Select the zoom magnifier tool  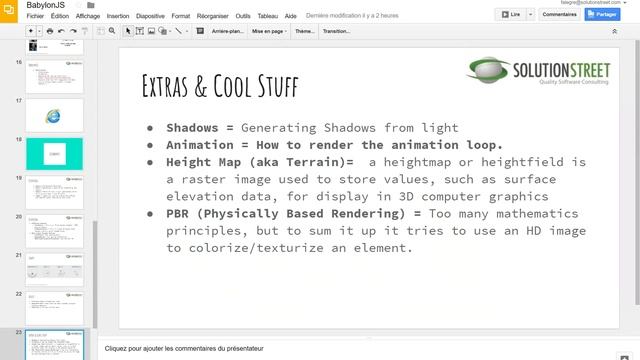coord(112,31)
